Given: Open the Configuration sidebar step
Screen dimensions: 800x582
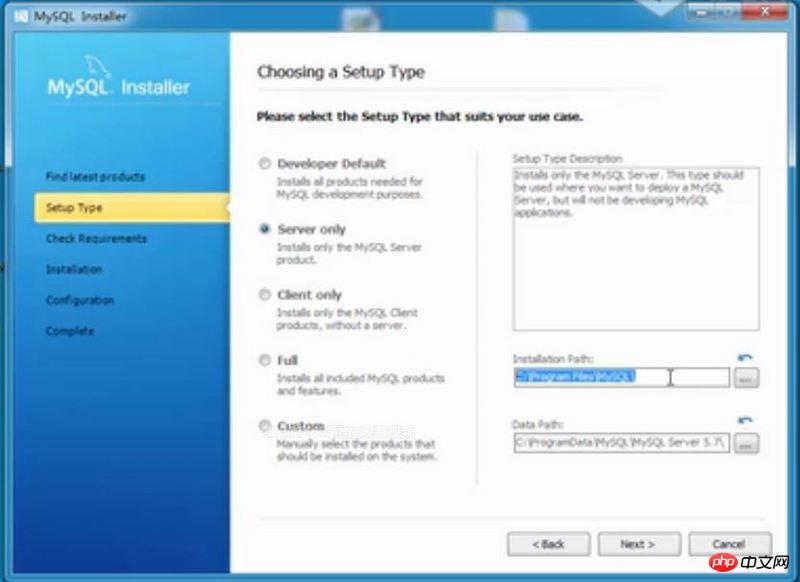Looking at the screenshot, I should pyautogui.click(x=80, y=300).
